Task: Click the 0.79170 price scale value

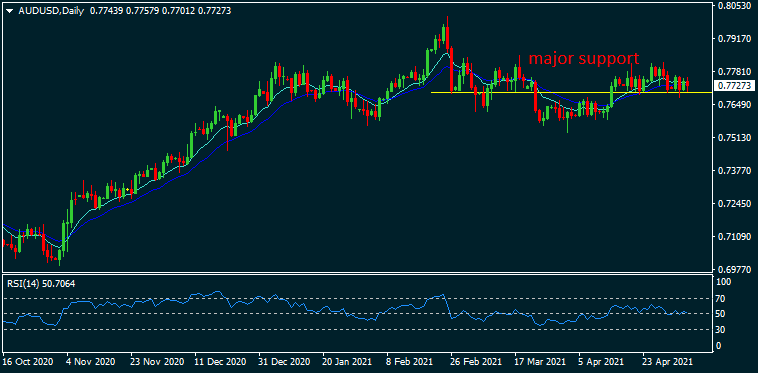Action: 734,39
